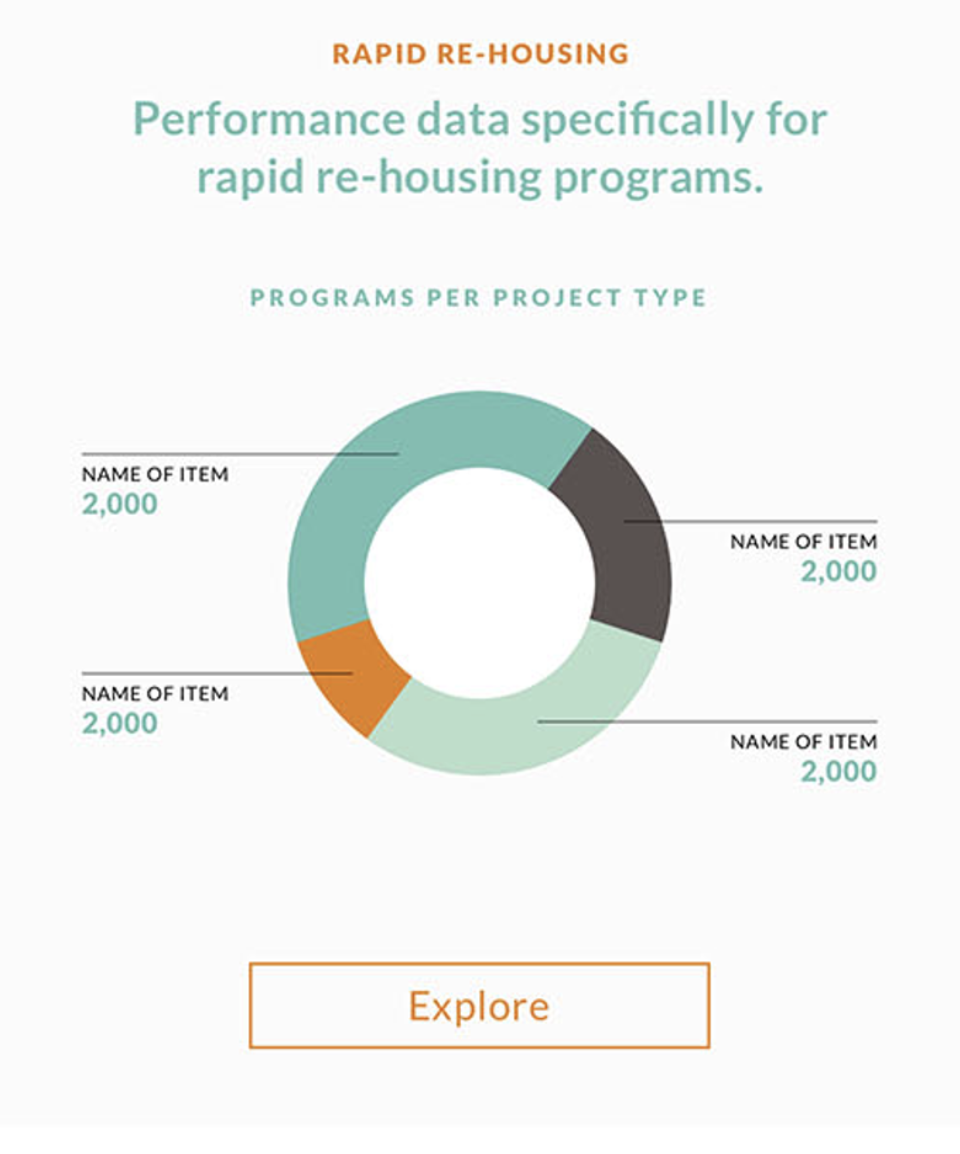Click Name of Item label for pale green segment
The image size is (960, 1154).
click(803, 742)
